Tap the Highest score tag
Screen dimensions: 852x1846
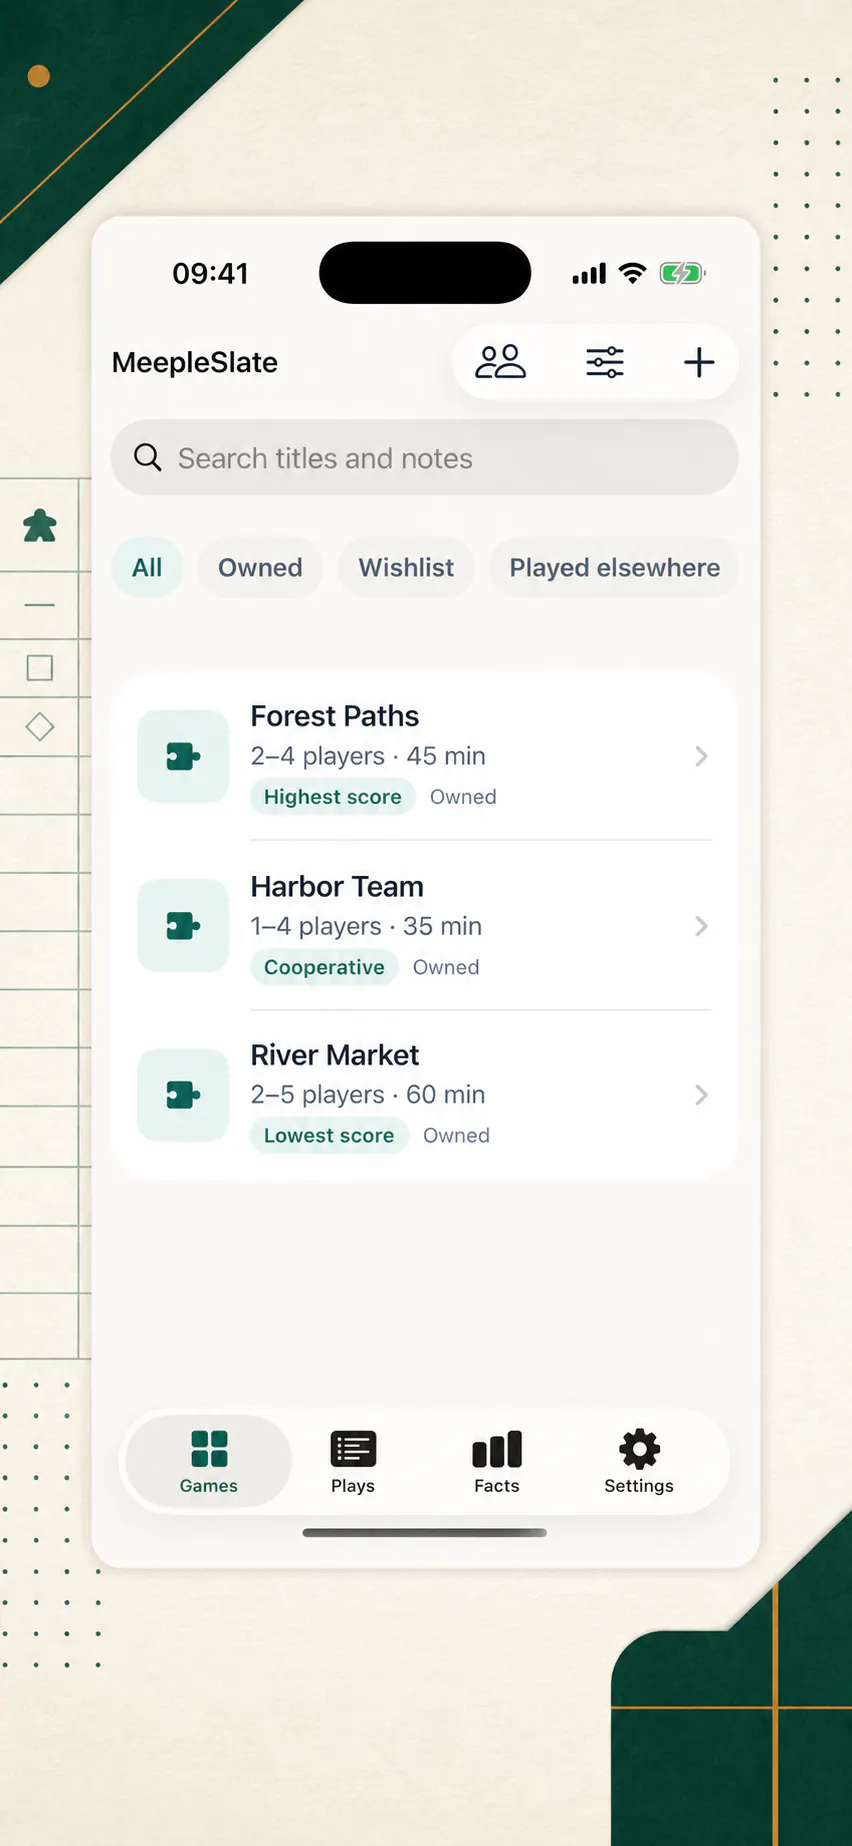pyautogui.click(x=332, y=797)
